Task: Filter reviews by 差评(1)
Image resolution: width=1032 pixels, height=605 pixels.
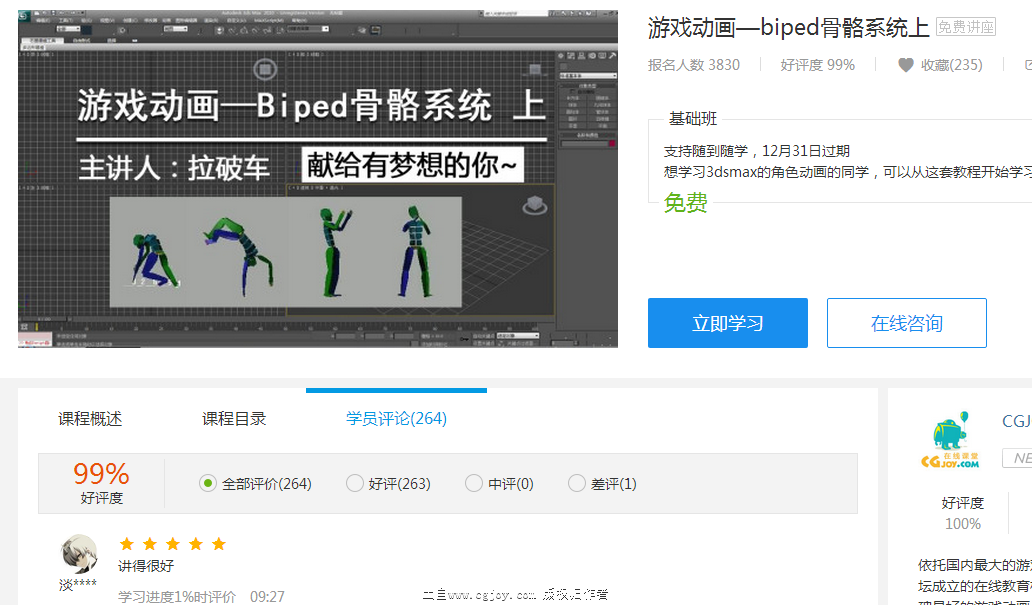Action: point(577,484)
